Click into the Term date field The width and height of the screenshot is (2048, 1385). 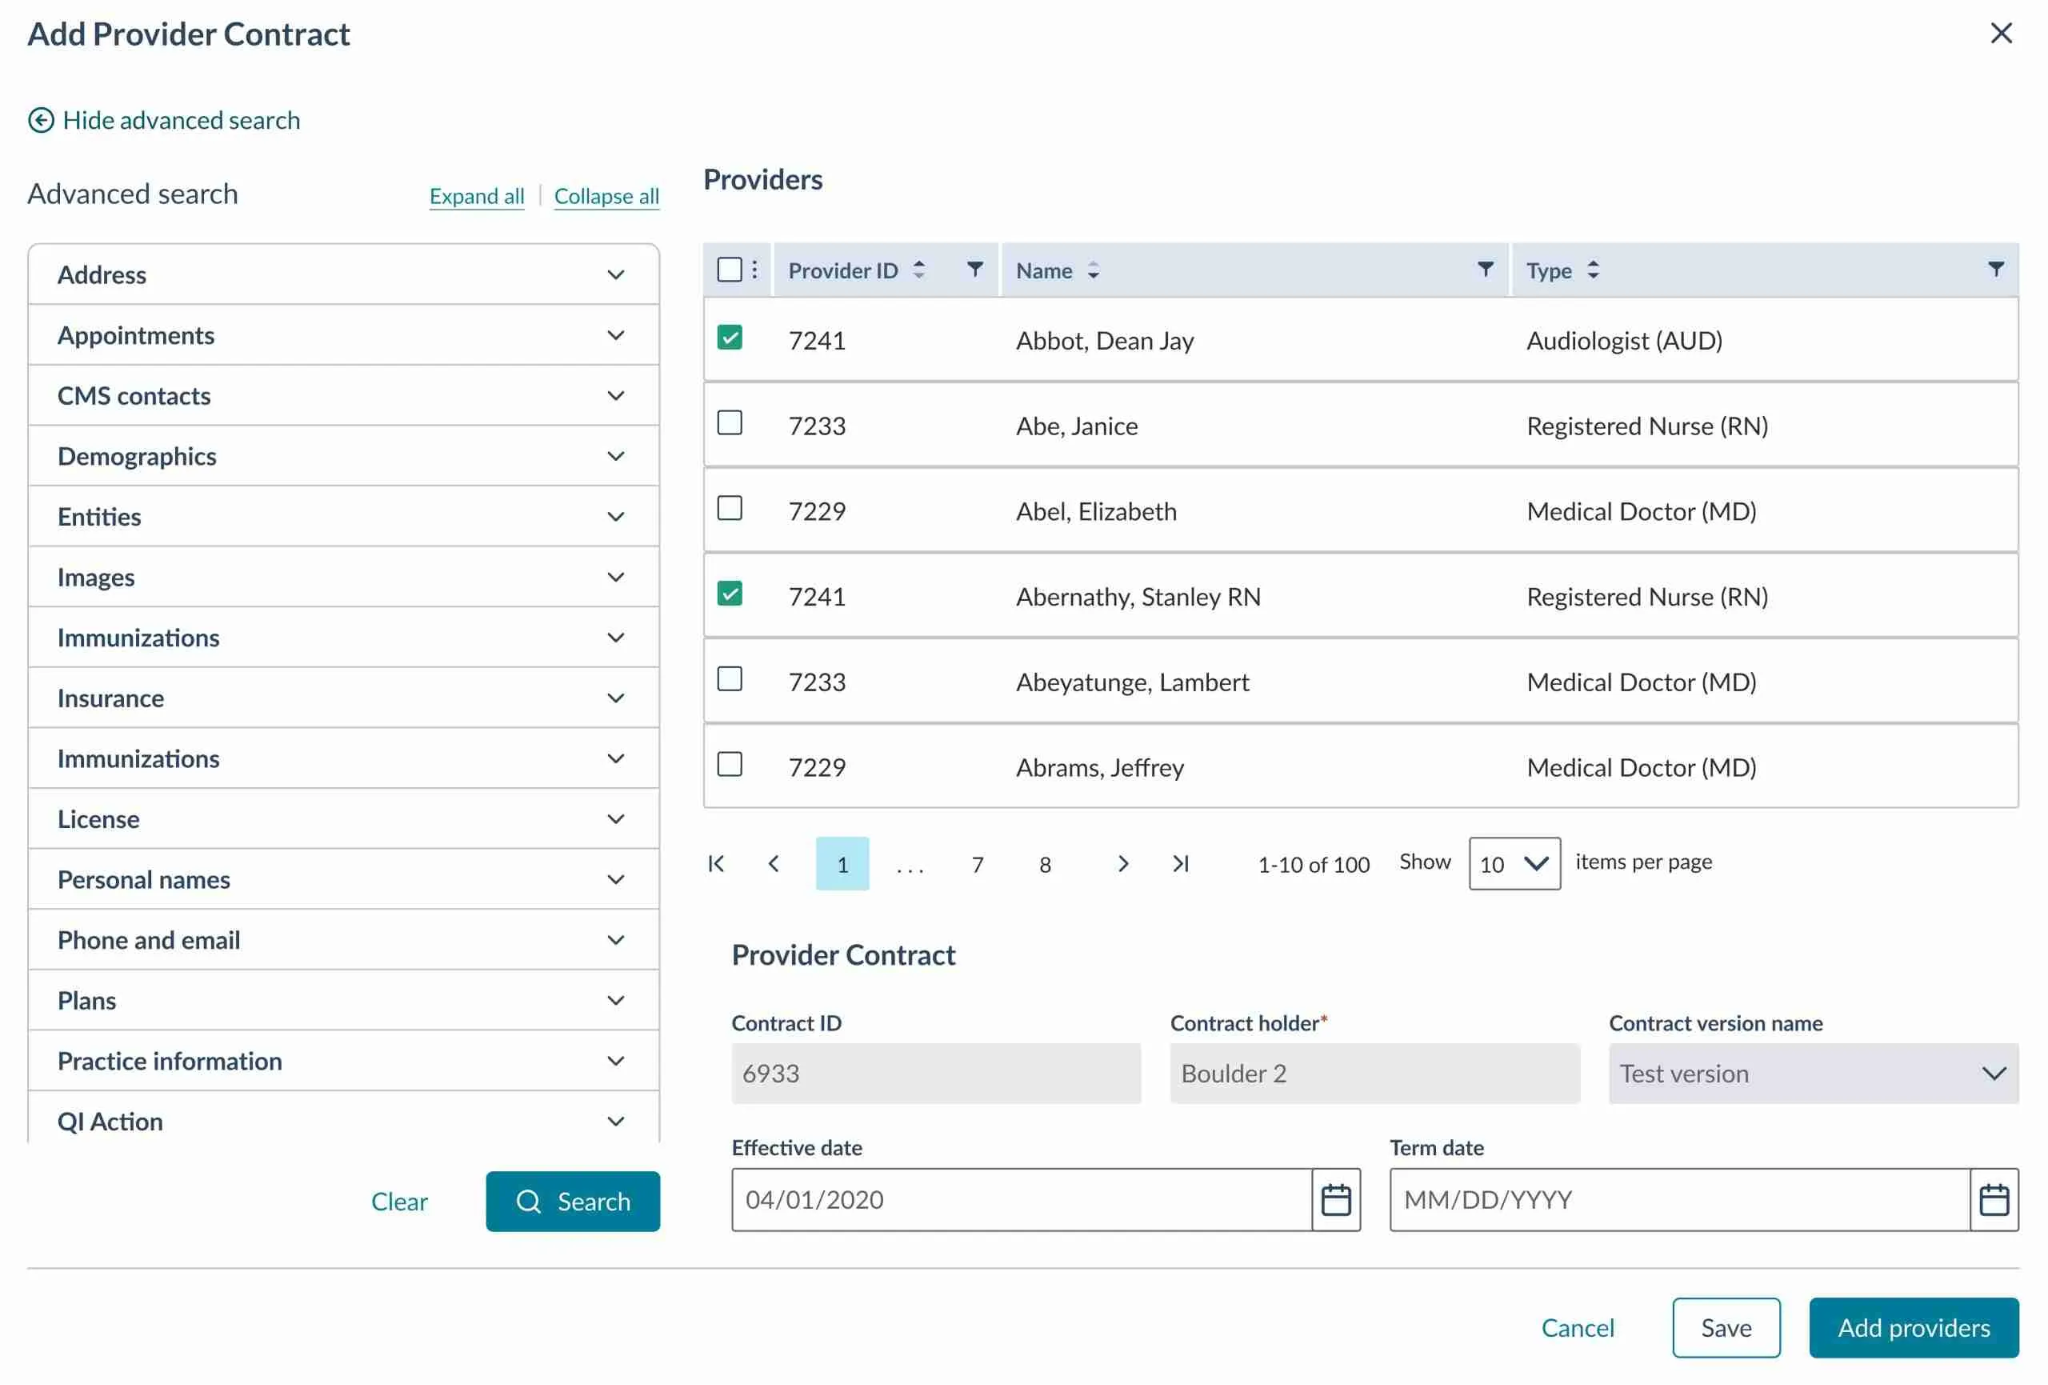click(x=1678, y=1199)
